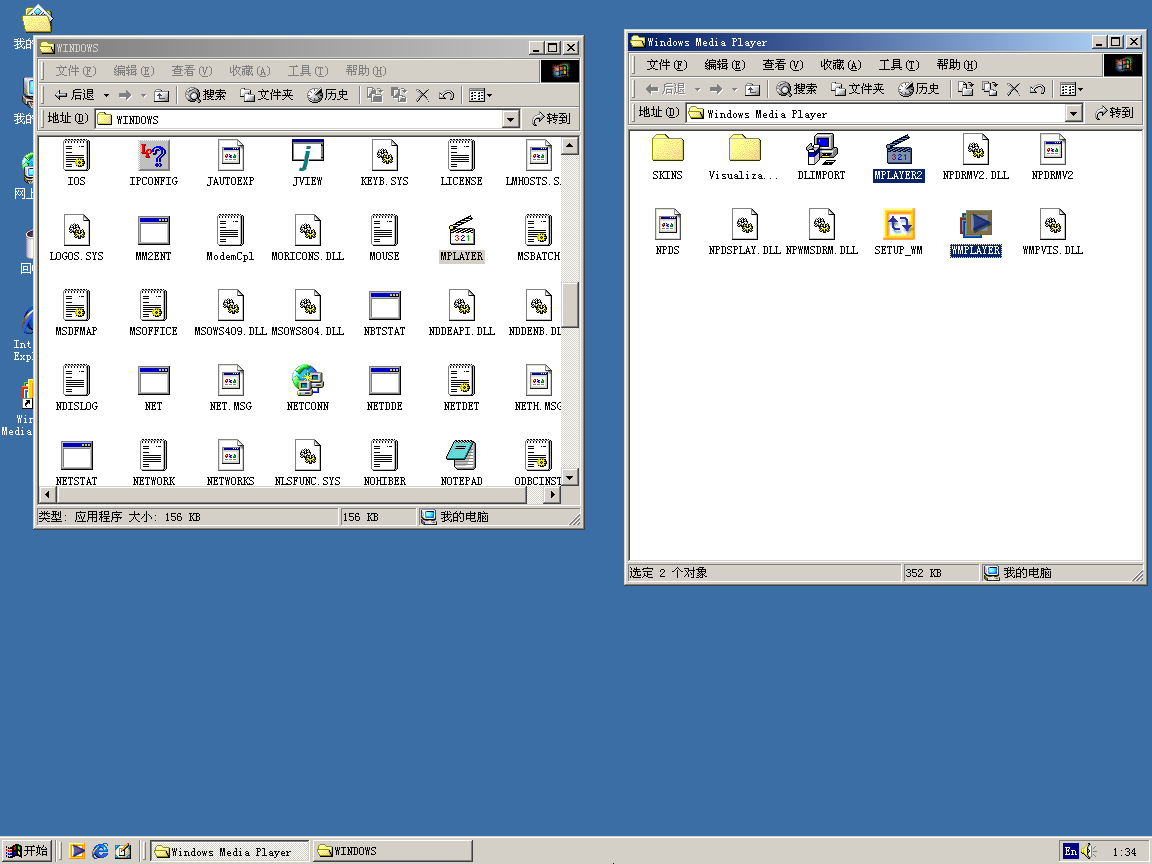Launch WMPLAYER in the Media Player folder

coord(975,232)
